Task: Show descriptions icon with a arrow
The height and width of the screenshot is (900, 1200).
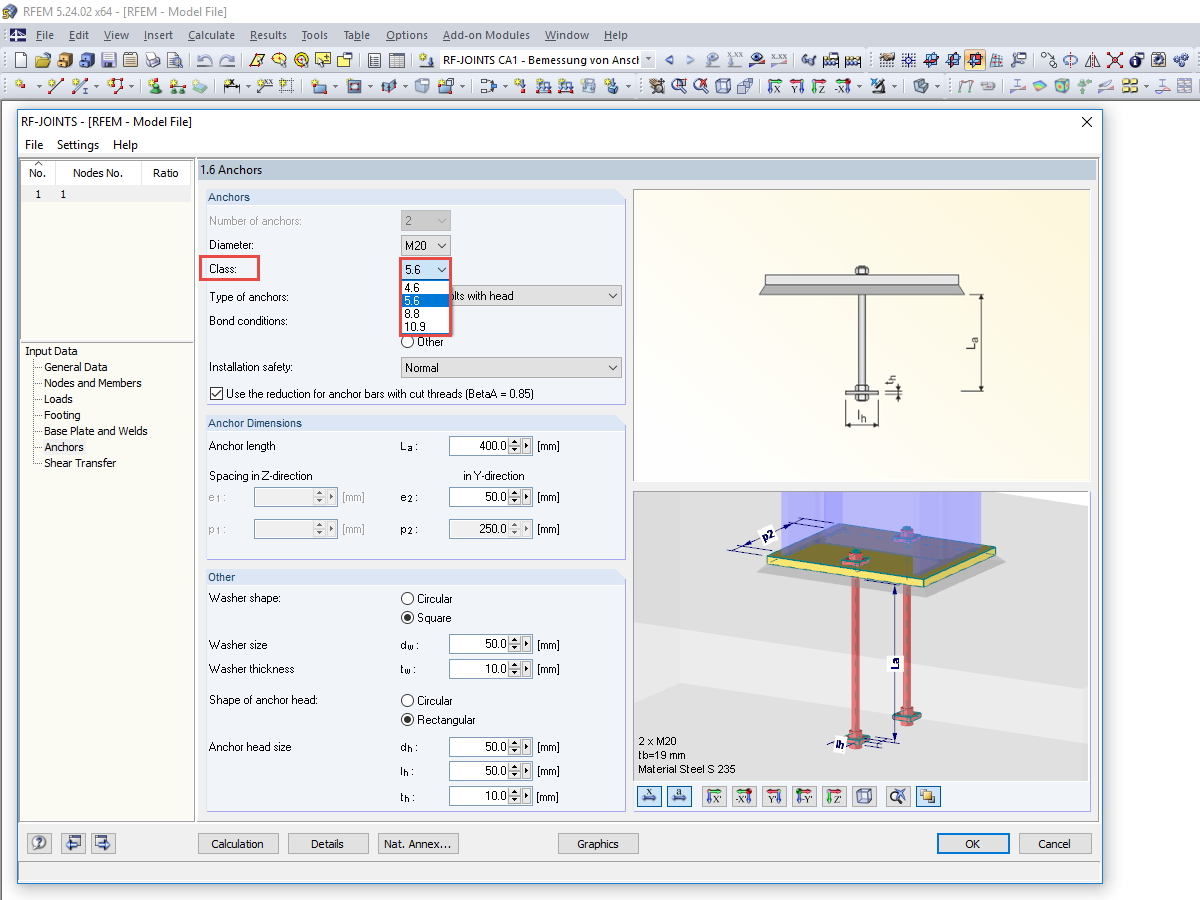Action: [679, 796]
